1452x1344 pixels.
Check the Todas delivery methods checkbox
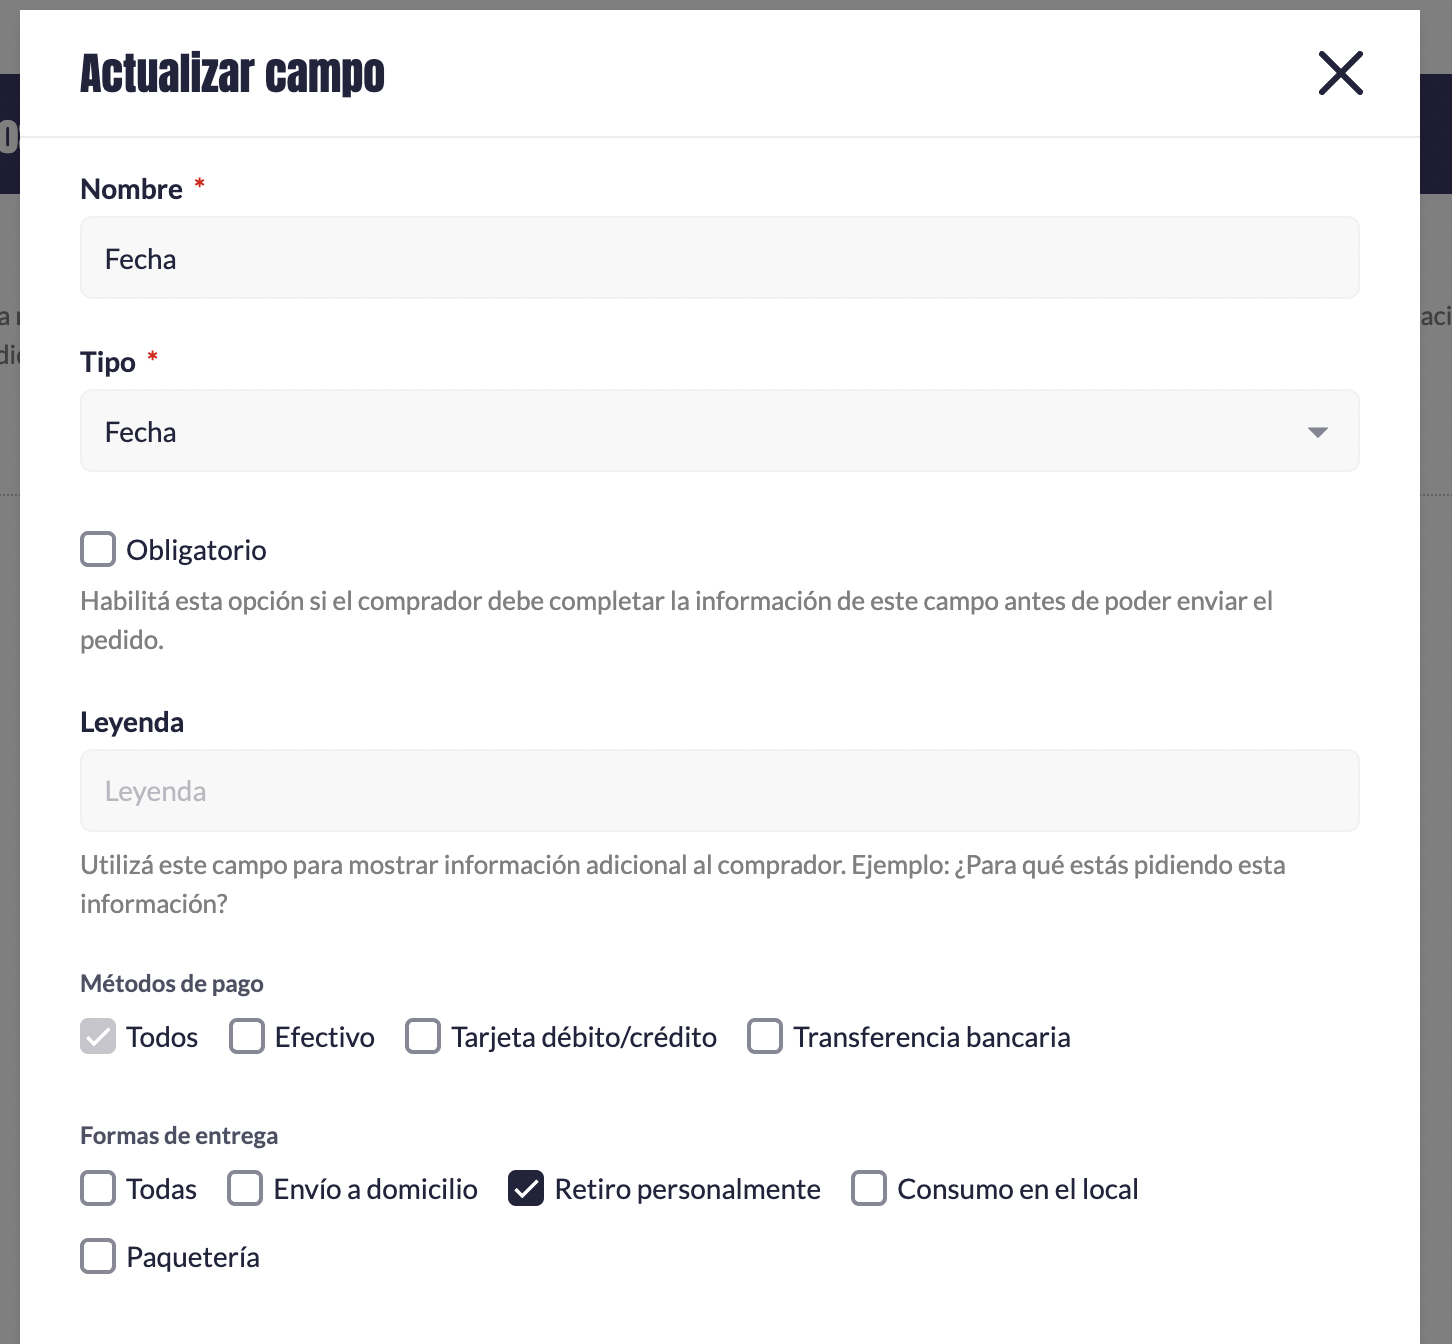tap(98, 1188)
